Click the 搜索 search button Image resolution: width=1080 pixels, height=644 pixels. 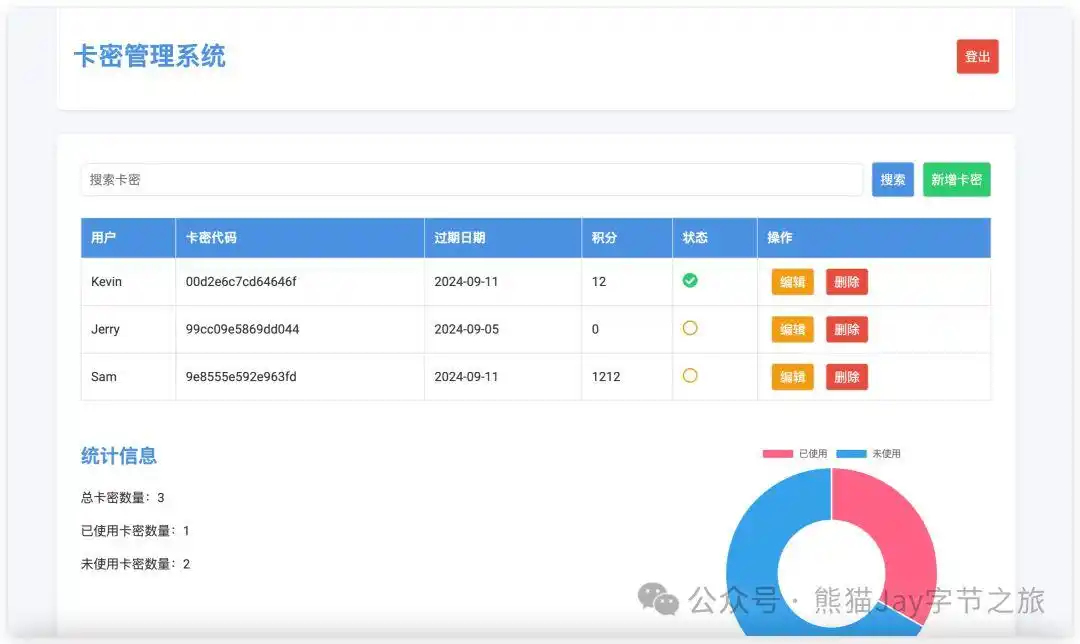[x=892, y=179]
